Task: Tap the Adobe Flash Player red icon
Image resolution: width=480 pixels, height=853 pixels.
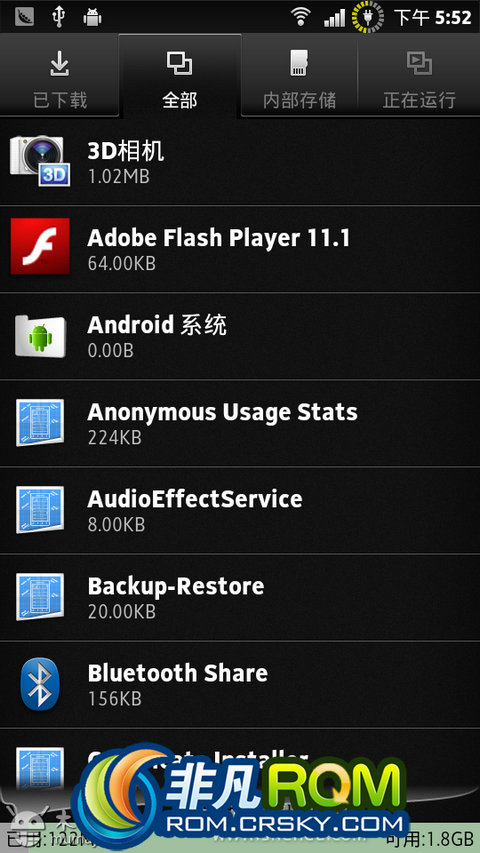Action: [x=40, y=246]
